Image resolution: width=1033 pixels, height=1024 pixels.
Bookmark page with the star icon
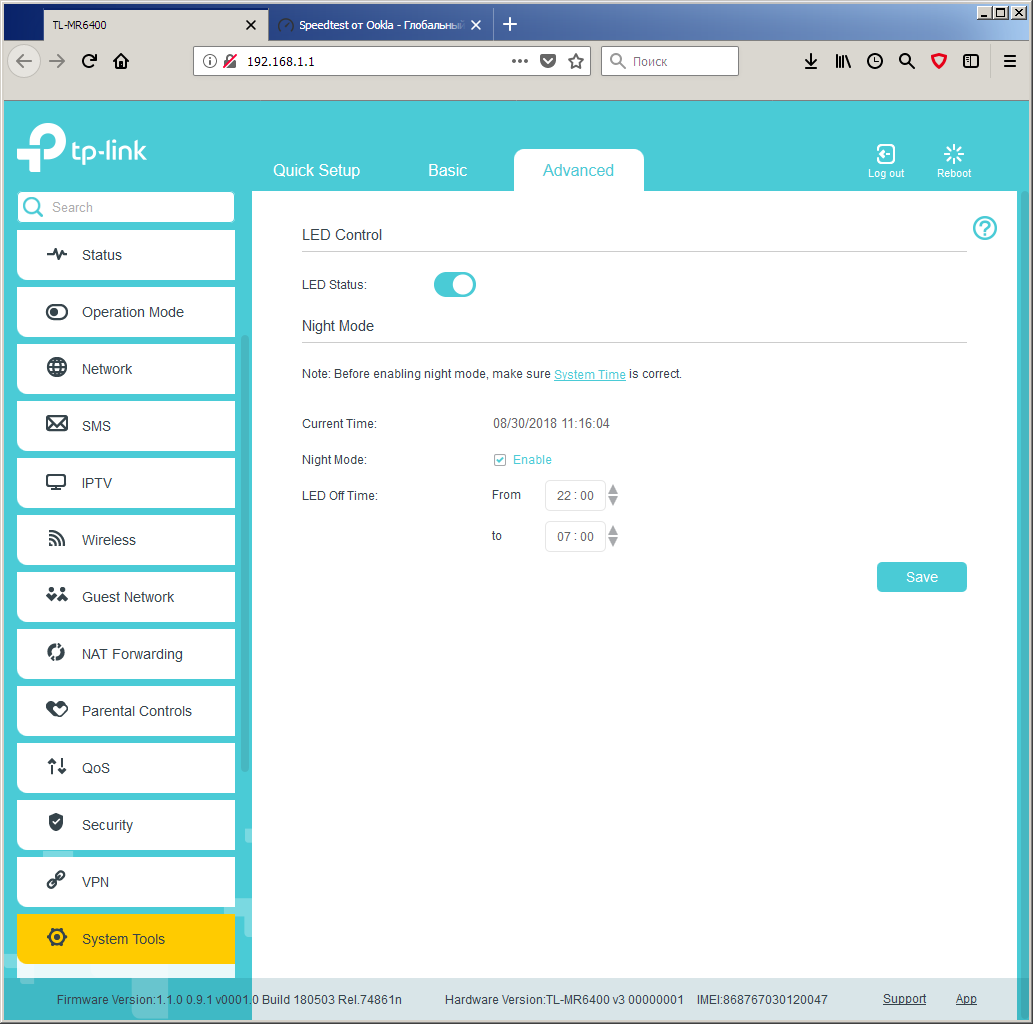point(576,61)
